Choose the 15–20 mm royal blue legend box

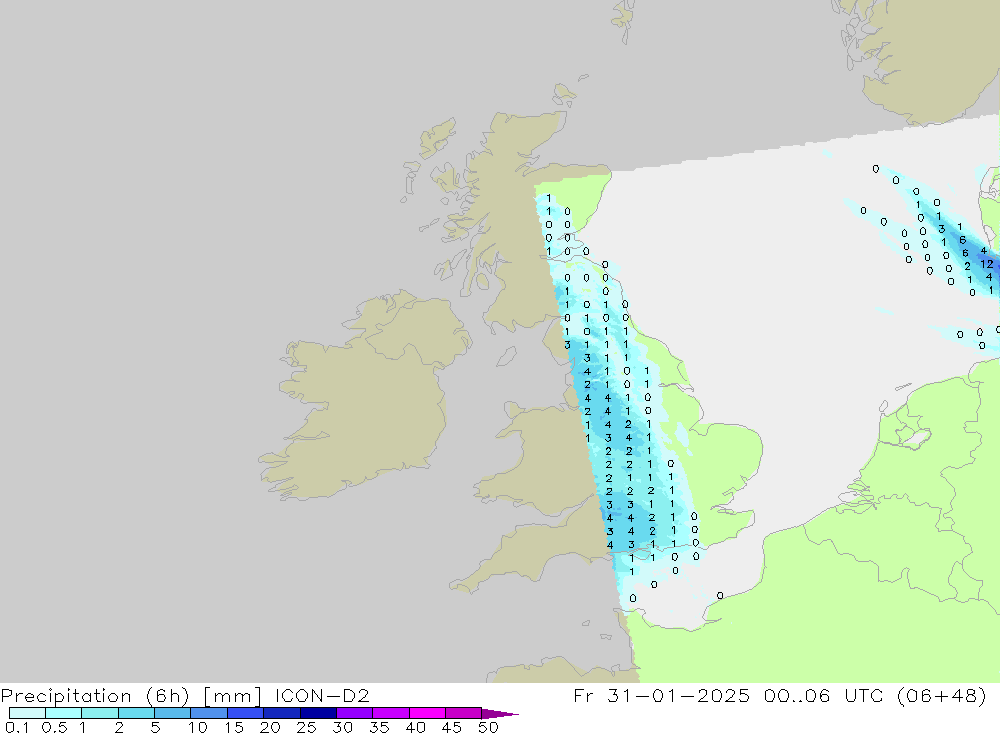click(246, 713)
